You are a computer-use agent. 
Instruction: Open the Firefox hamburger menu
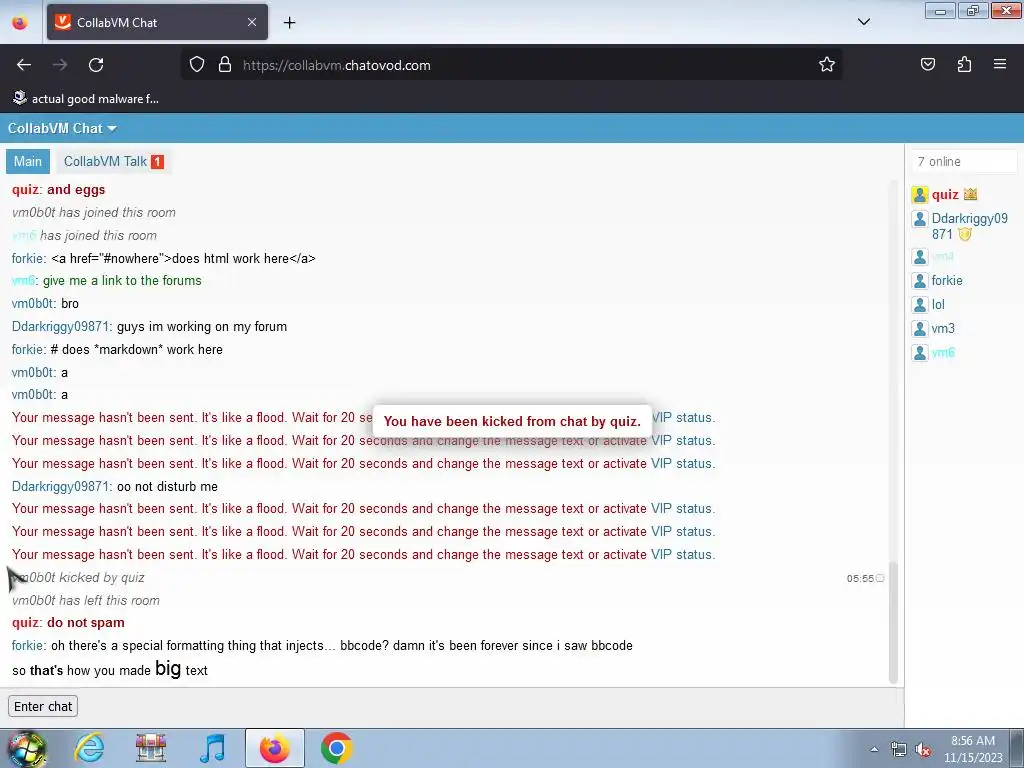[x=1000, y=65]
